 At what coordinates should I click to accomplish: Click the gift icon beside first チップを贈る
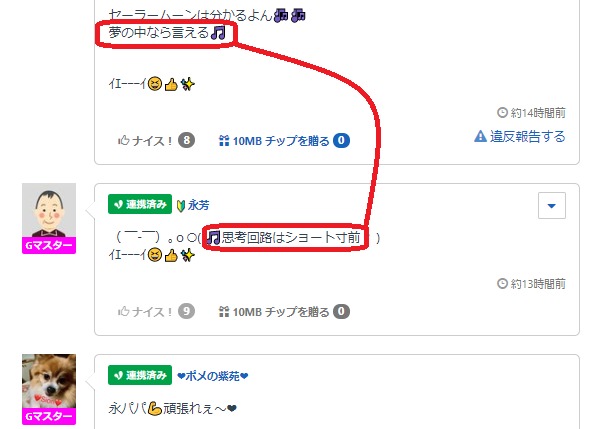point(224,140)
